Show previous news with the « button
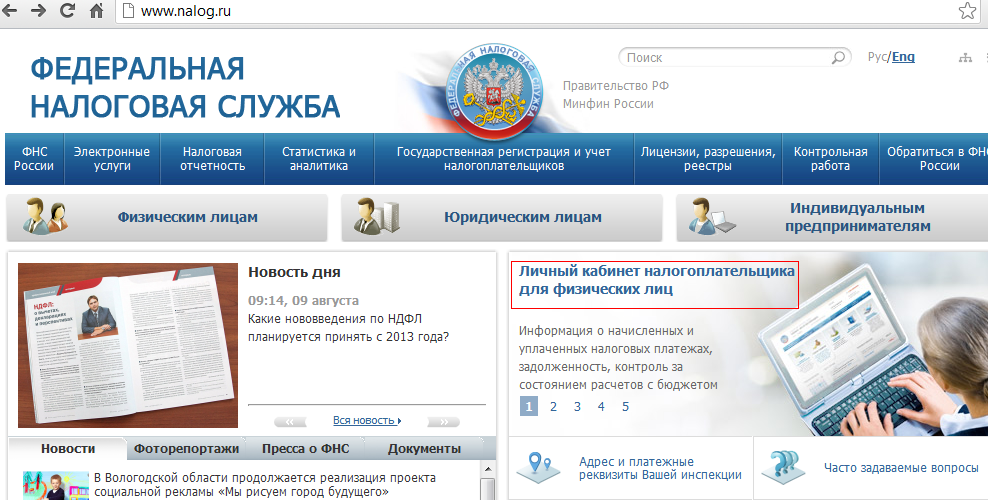Viewport: 988px width, 500px height. [x=290, y=421]
